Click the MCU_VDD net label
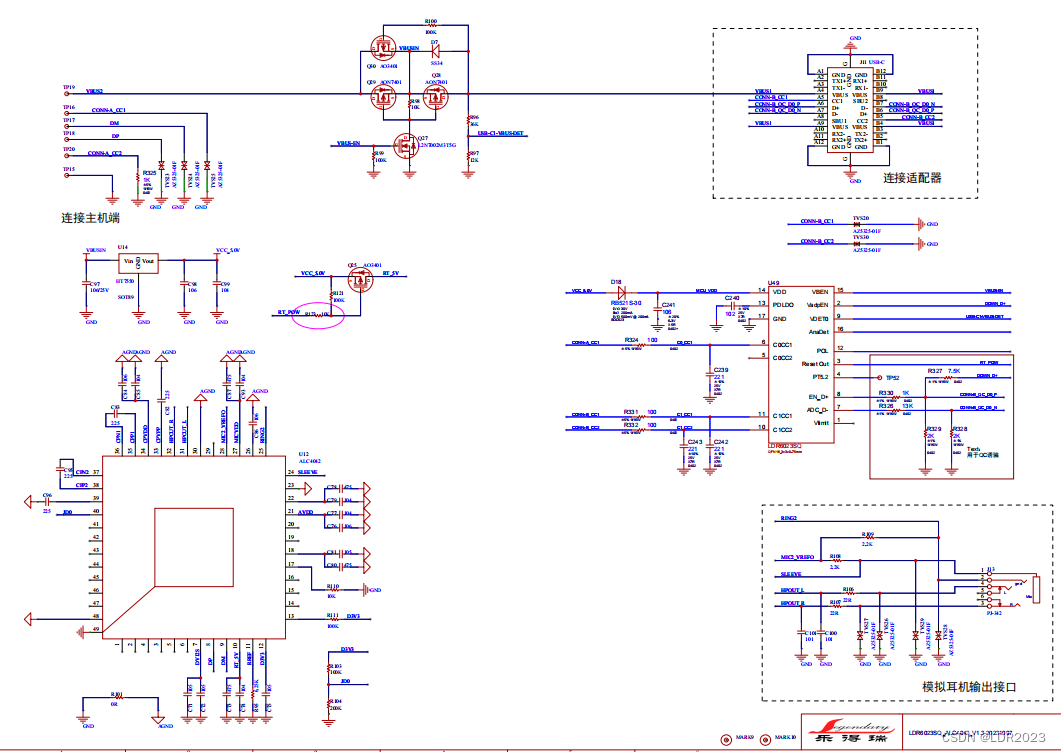The image size is (1061, 752). click(x=706, y=290)
